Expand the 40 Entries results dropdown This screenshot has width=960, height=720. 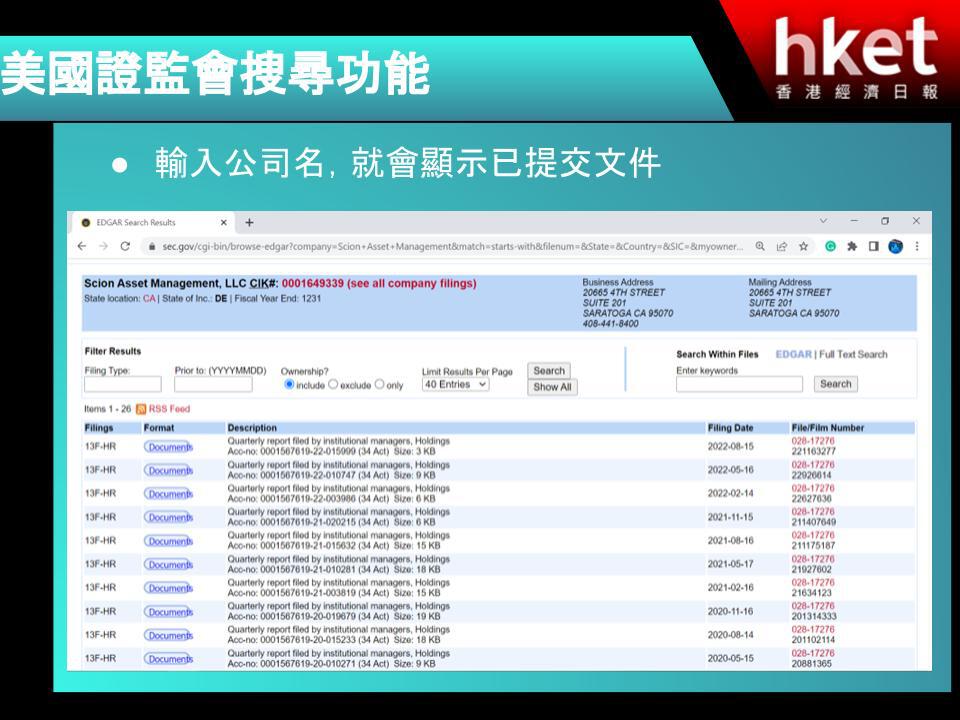click(456, 384)
